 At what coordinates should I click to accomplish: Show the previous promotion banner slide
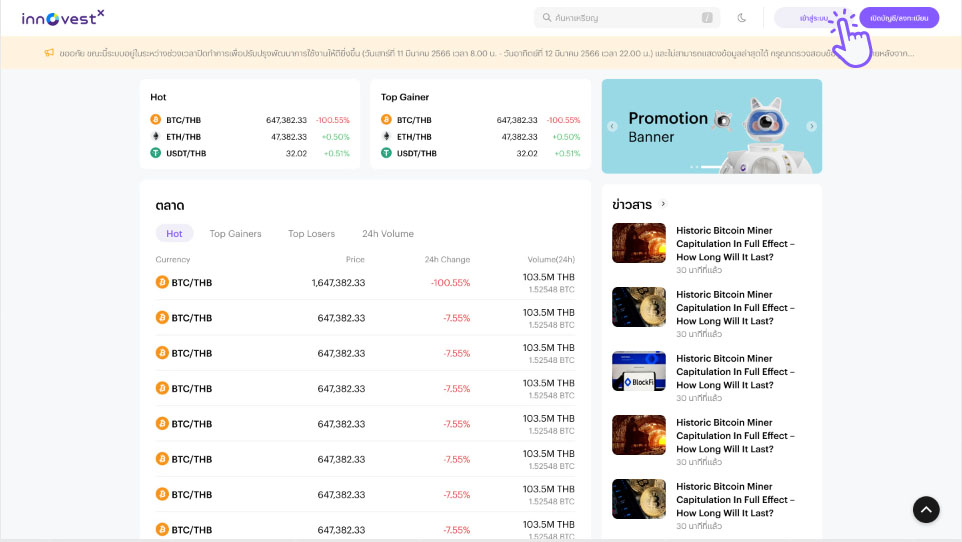coord(612,126)
